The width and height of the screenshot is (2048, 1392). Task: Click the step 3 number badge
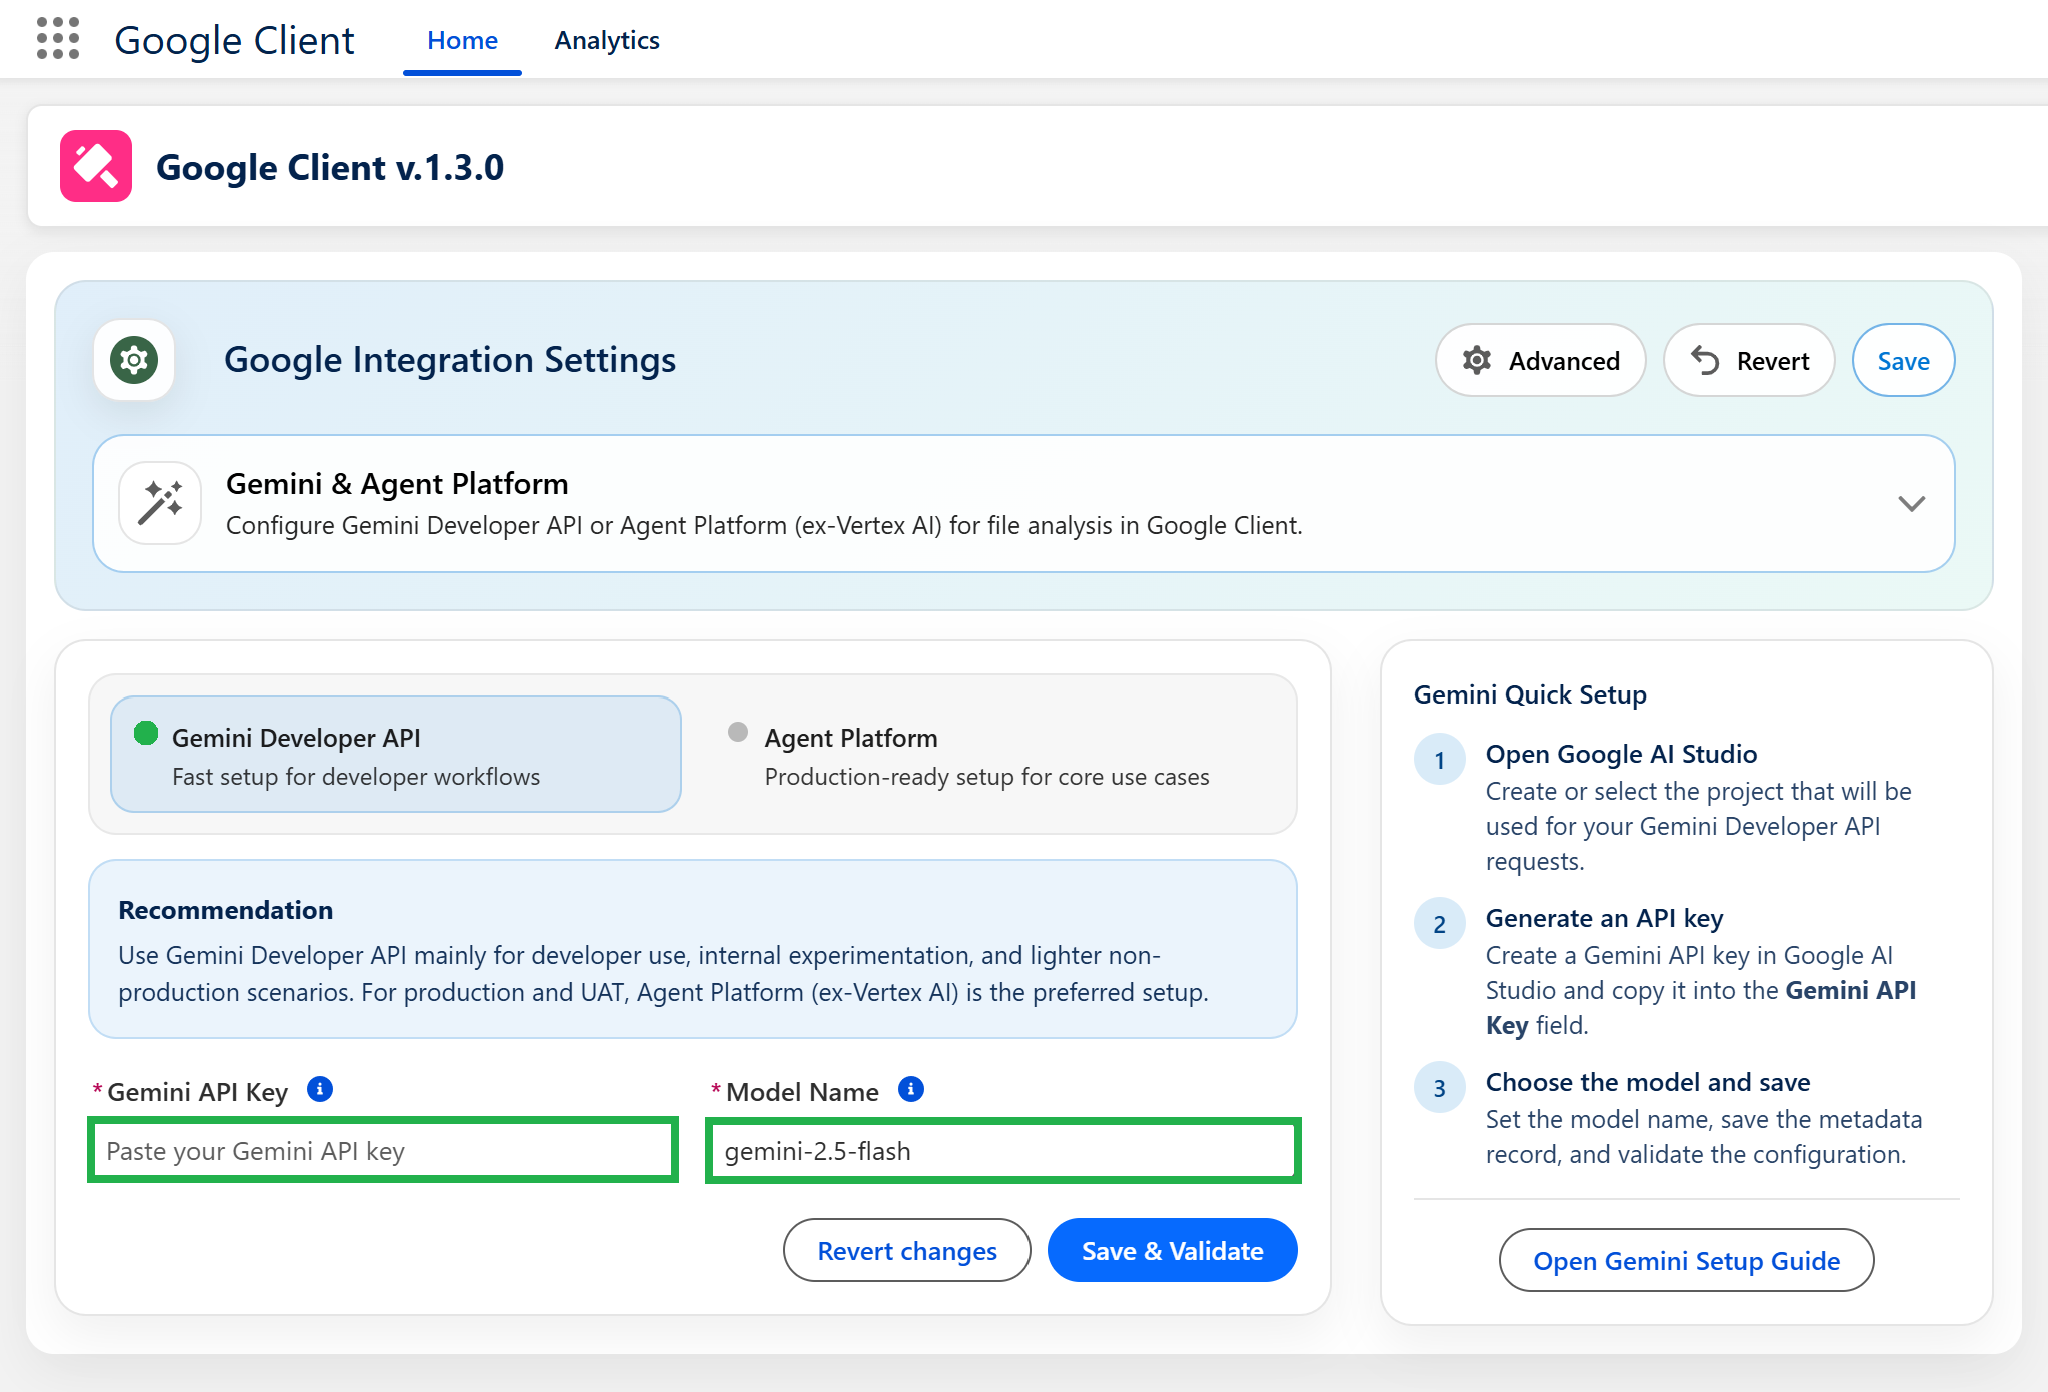pos(1440,1087)
